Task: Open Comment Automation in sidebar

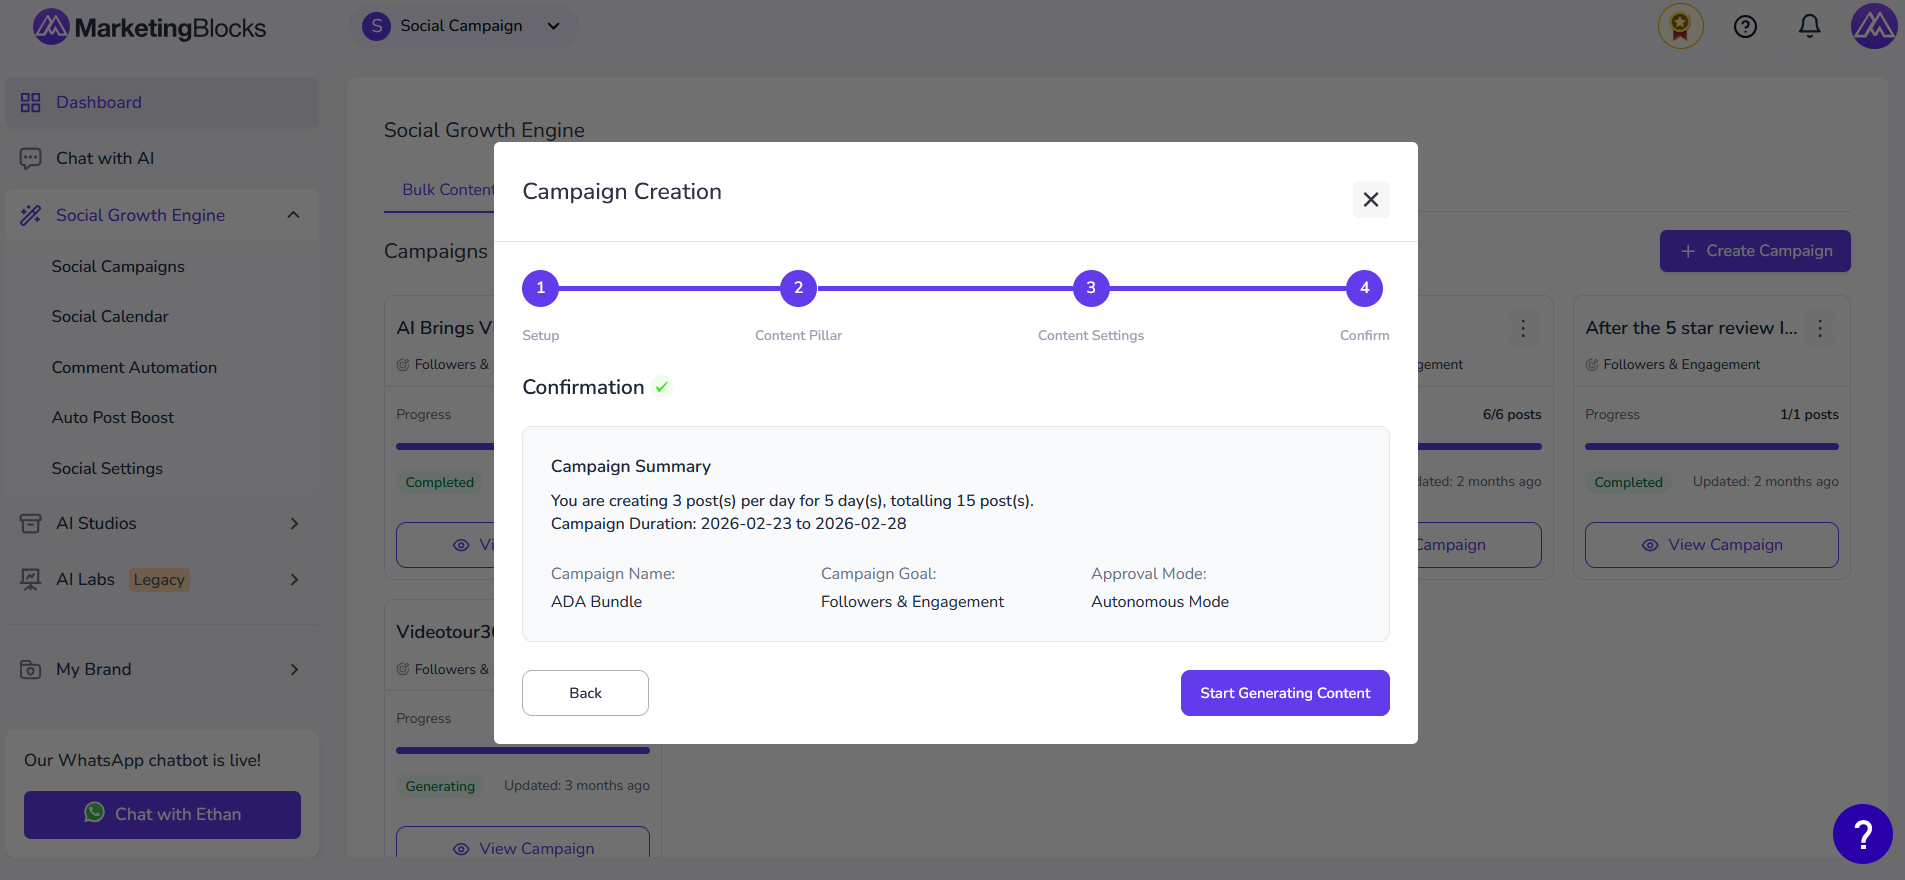Action: [x=134, y=367]
